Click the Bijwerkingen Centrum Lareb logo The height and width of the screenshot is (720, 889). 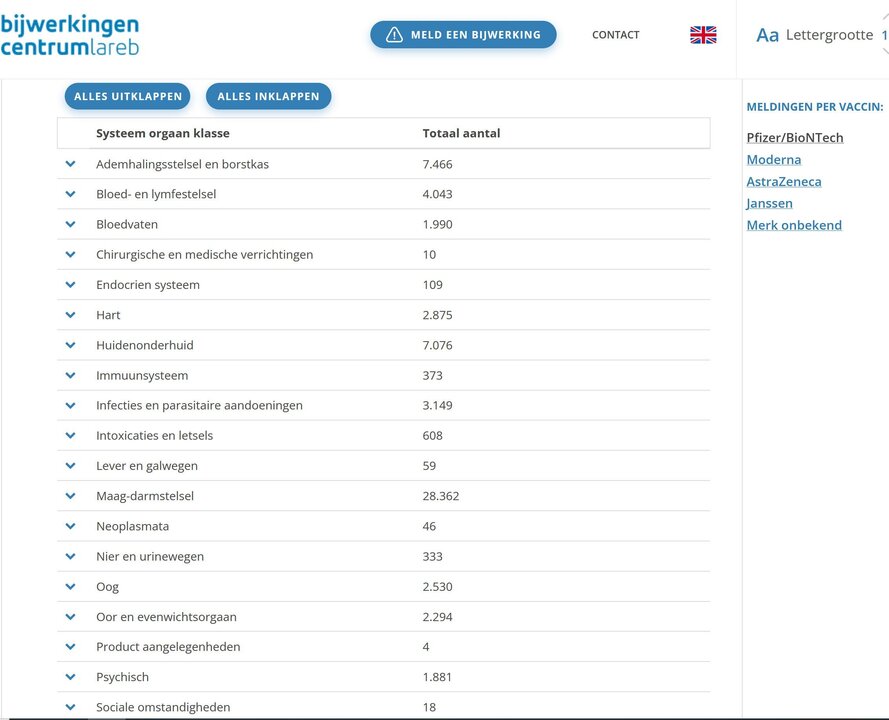70,35
